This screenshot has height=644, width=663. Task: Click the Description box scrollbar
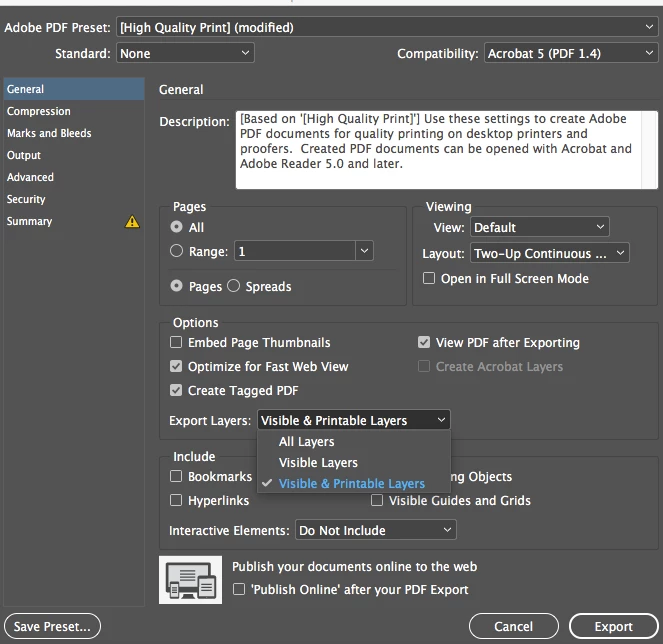pyautogui.click(x=649, y=150)
